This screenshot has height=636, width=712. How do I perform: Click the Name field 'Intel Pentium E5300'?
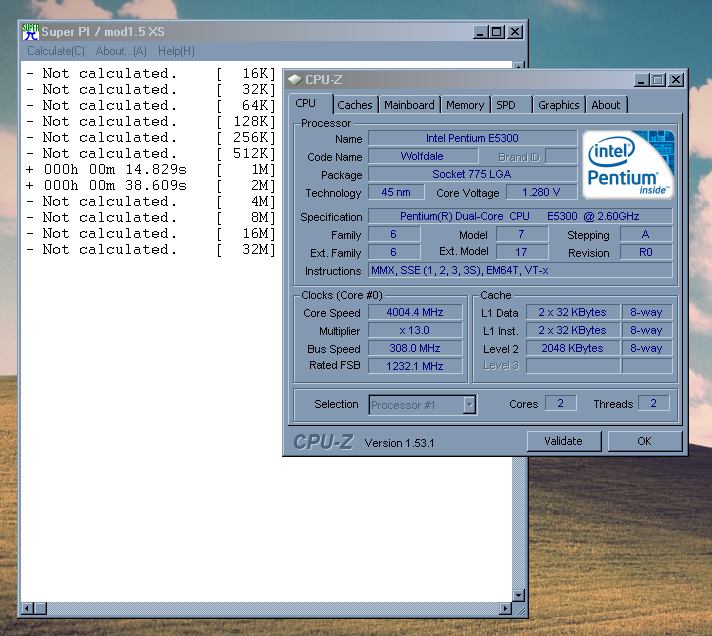click(x=472, y=138)
